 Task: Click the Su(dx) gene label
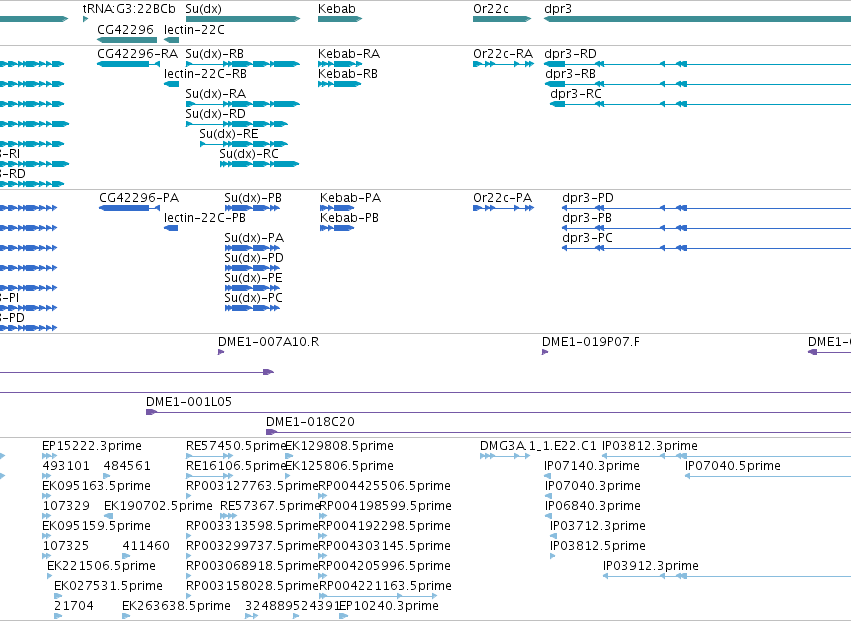204,9
